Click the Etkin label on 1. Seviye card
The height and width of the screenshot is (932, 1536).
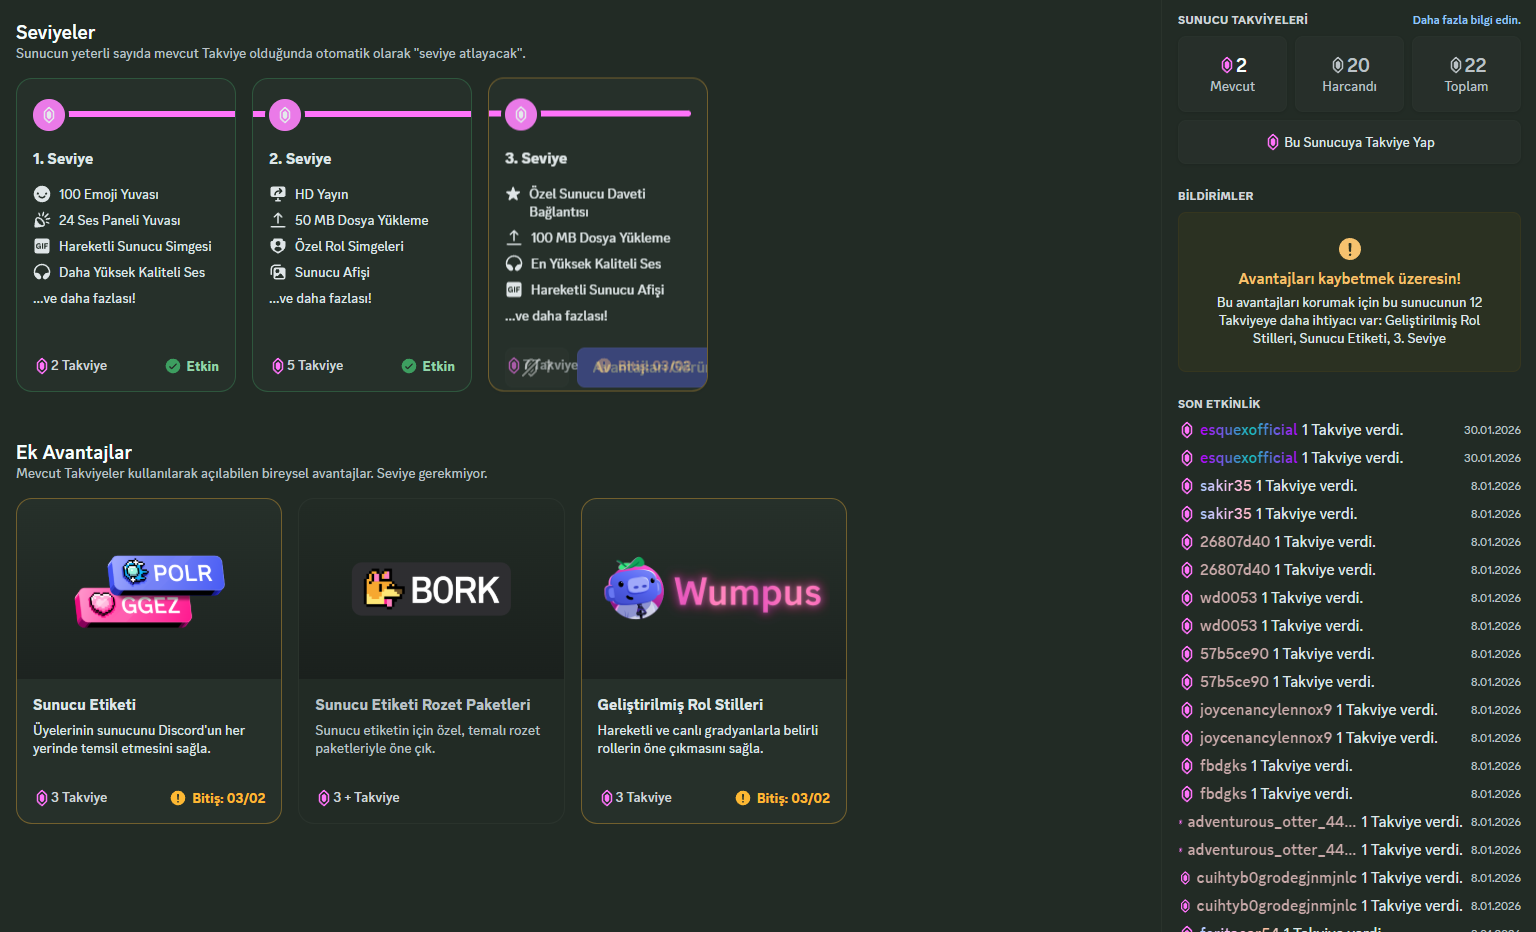(x=202, y=366)
